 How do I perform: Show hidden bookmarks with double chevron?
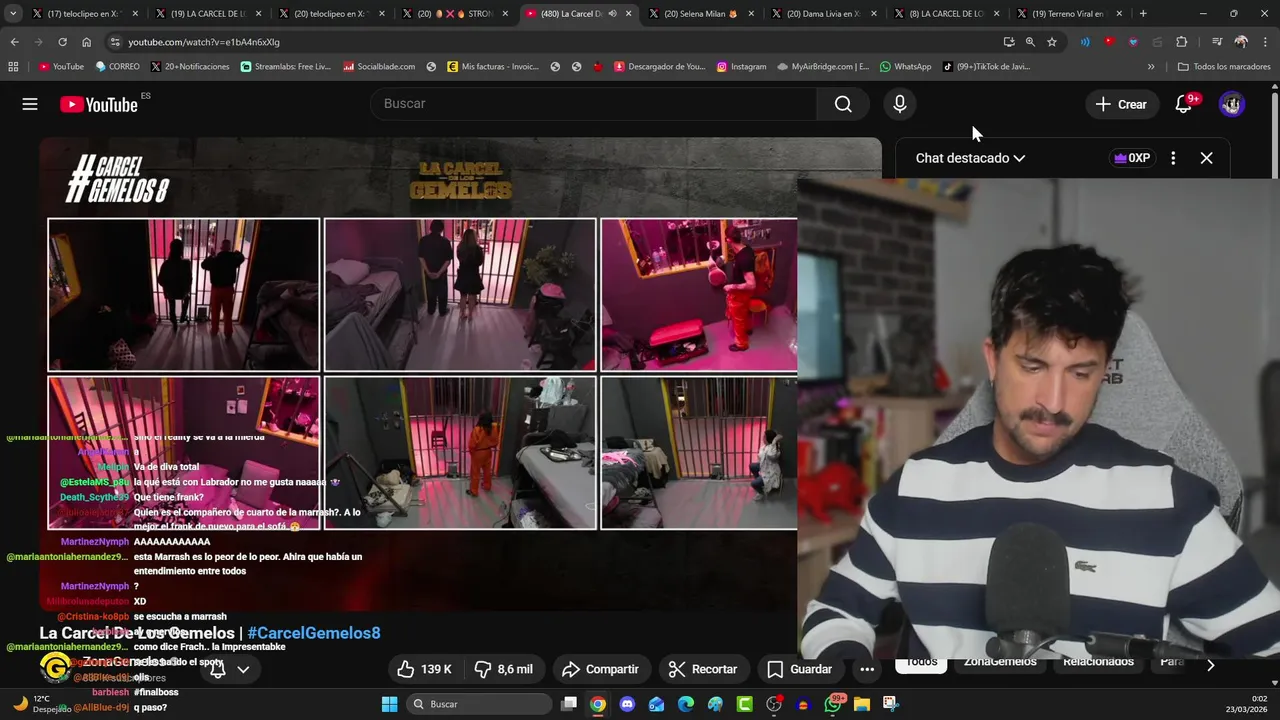[1151, 67]
